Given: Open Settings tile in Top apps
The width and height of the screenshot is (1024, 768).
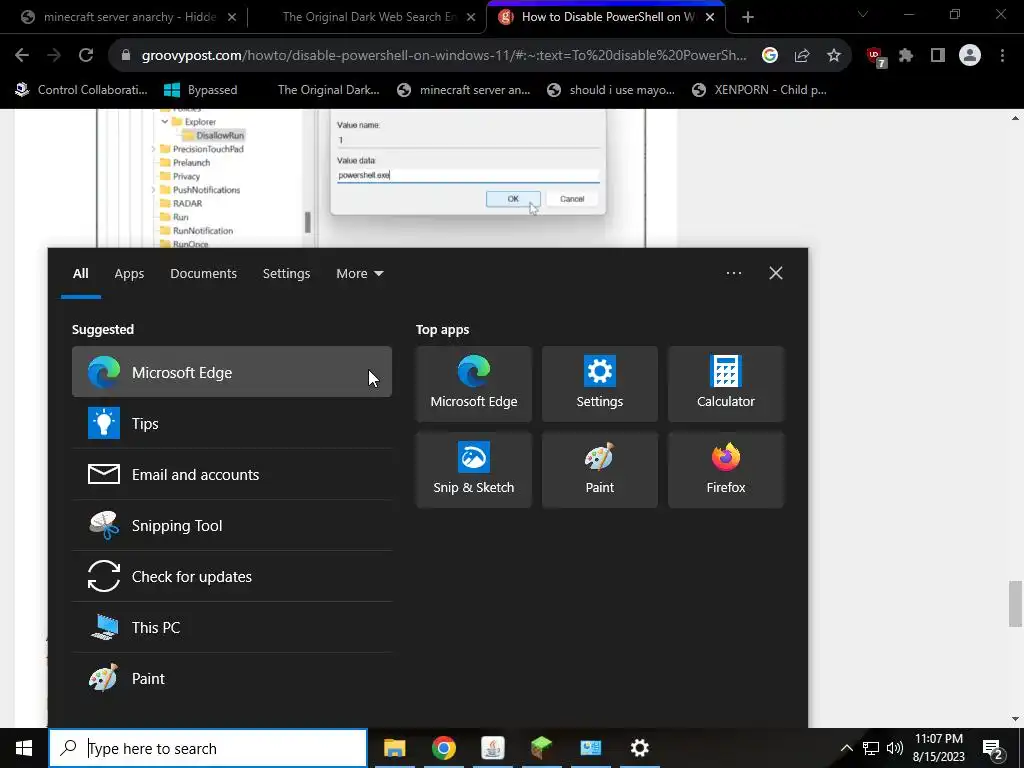Looking at the screenshot, I should point(600,384).
